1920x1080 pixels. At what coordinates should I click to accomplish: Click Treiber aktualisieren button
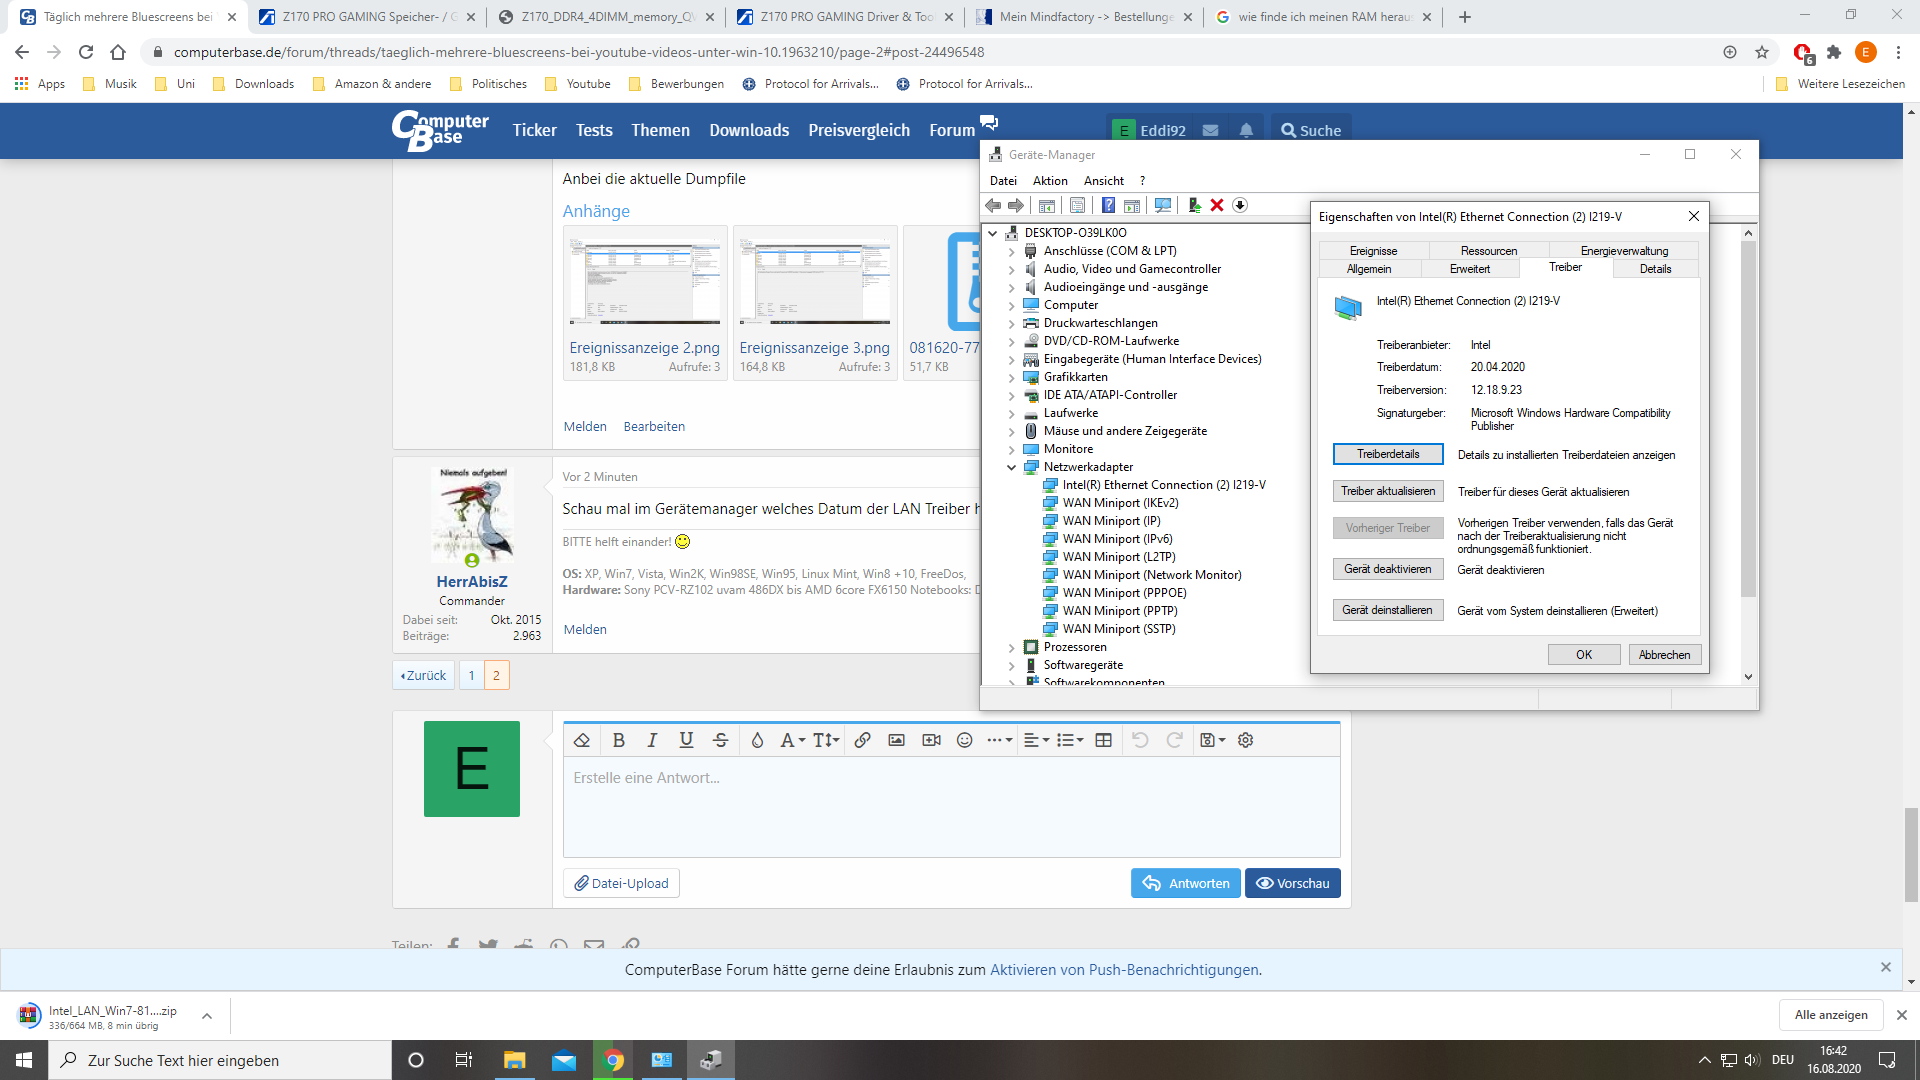click(x=1387, y=491)
